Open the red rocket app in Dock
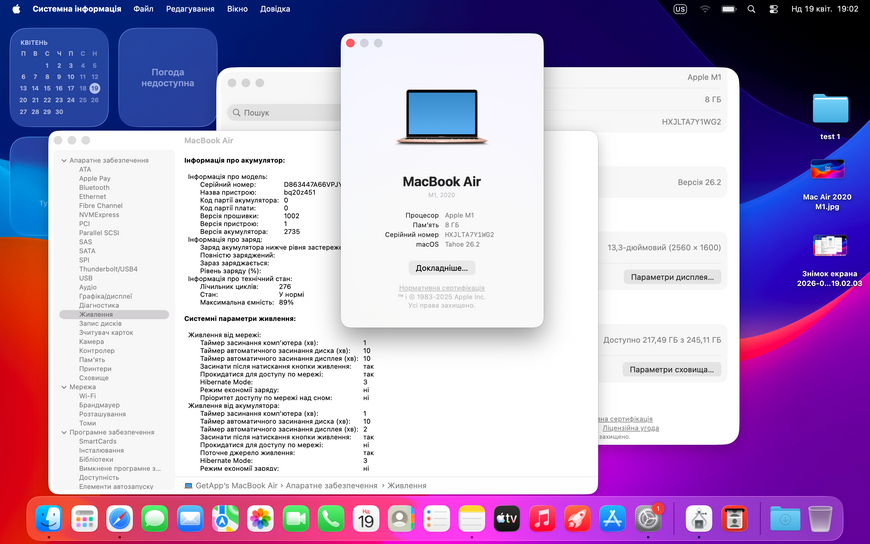 point(578,520)
